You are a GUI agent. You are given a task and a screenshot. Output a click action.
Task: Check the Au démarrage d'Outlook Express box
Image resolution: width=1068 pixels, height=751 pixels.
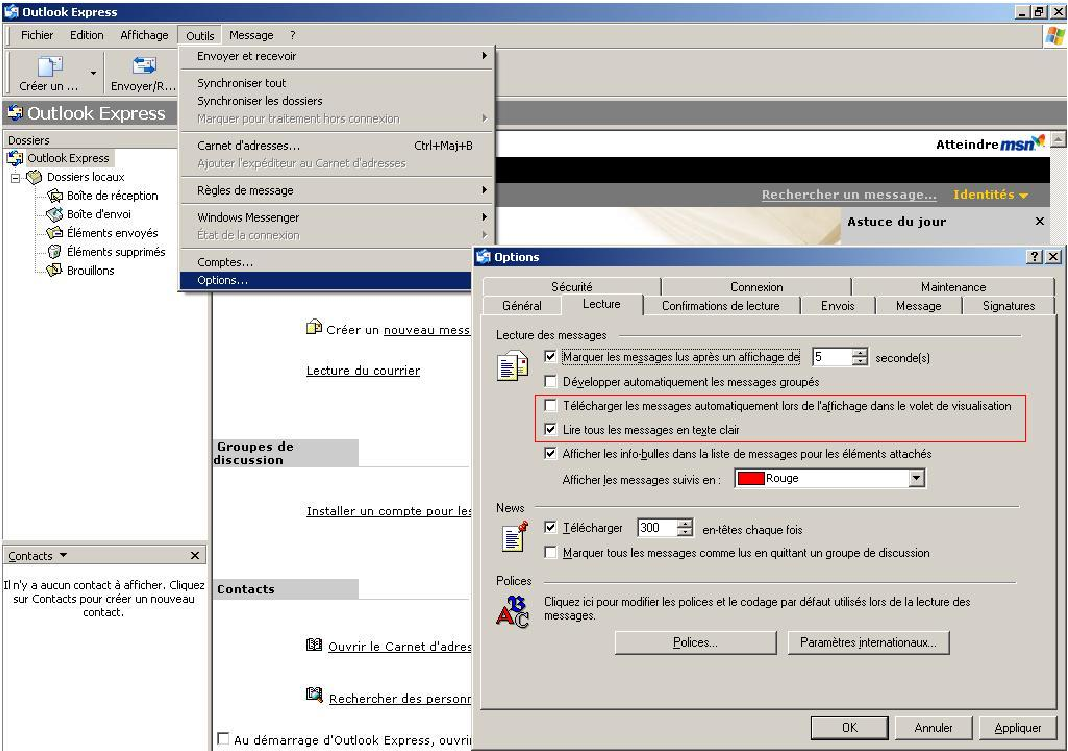coord(223,739)
